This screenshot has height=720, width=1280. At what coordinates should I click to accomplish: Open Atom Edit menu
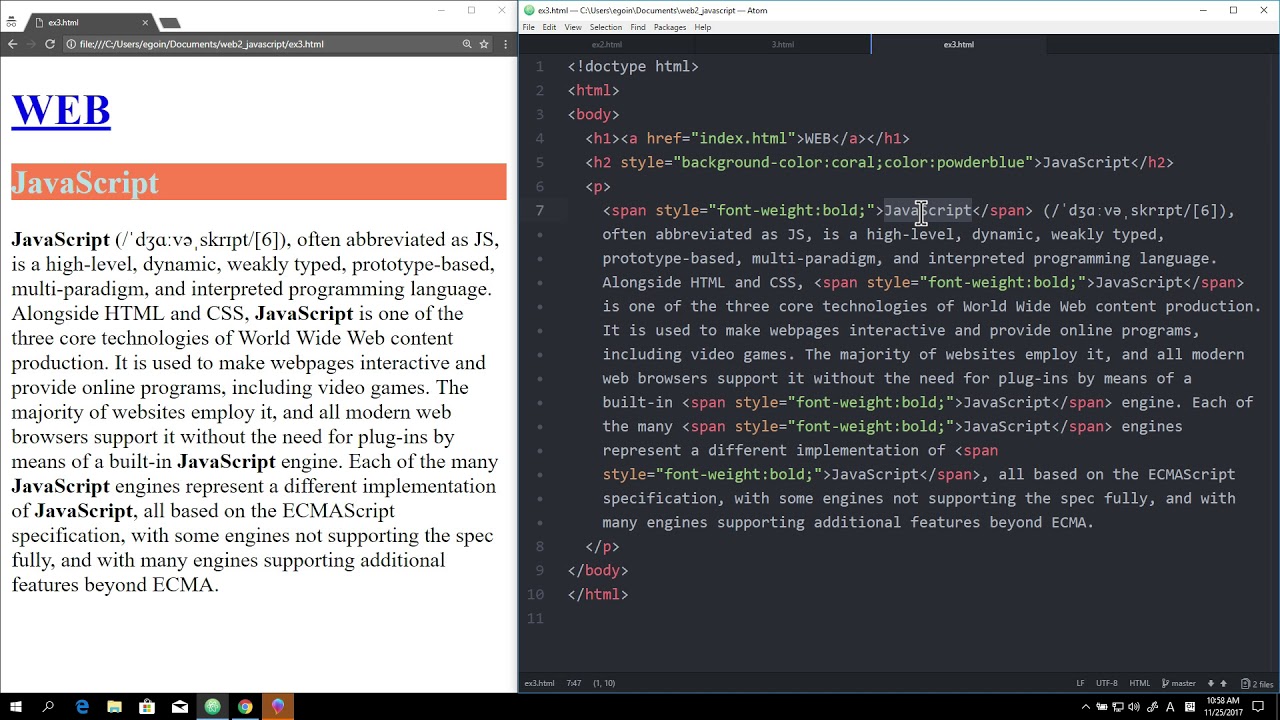pos(549,27)
